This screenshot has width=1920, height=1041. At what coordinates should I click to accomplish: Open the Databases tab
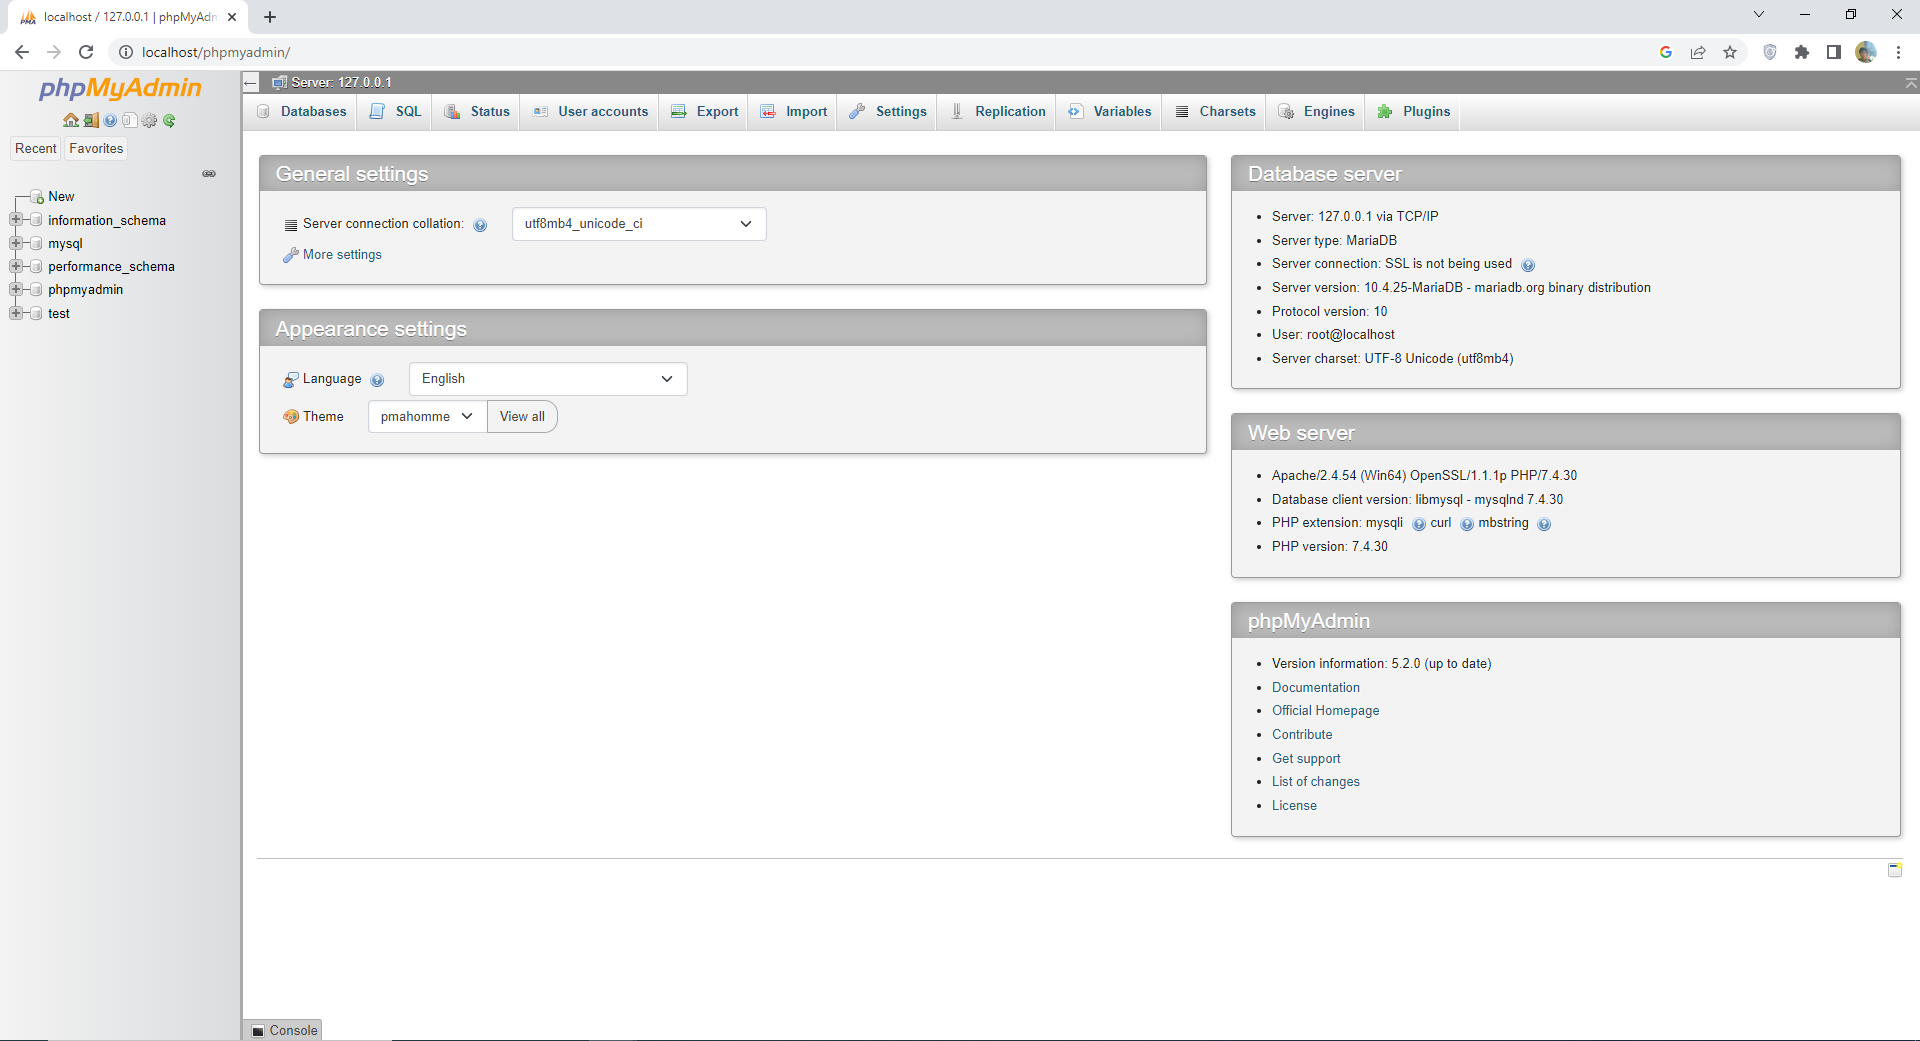tap(302, 111)
